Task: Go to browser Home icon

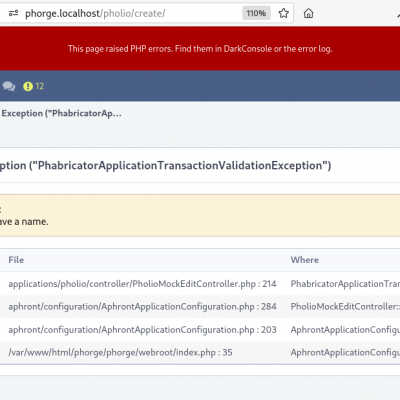Action: click(x=308, y=13)
